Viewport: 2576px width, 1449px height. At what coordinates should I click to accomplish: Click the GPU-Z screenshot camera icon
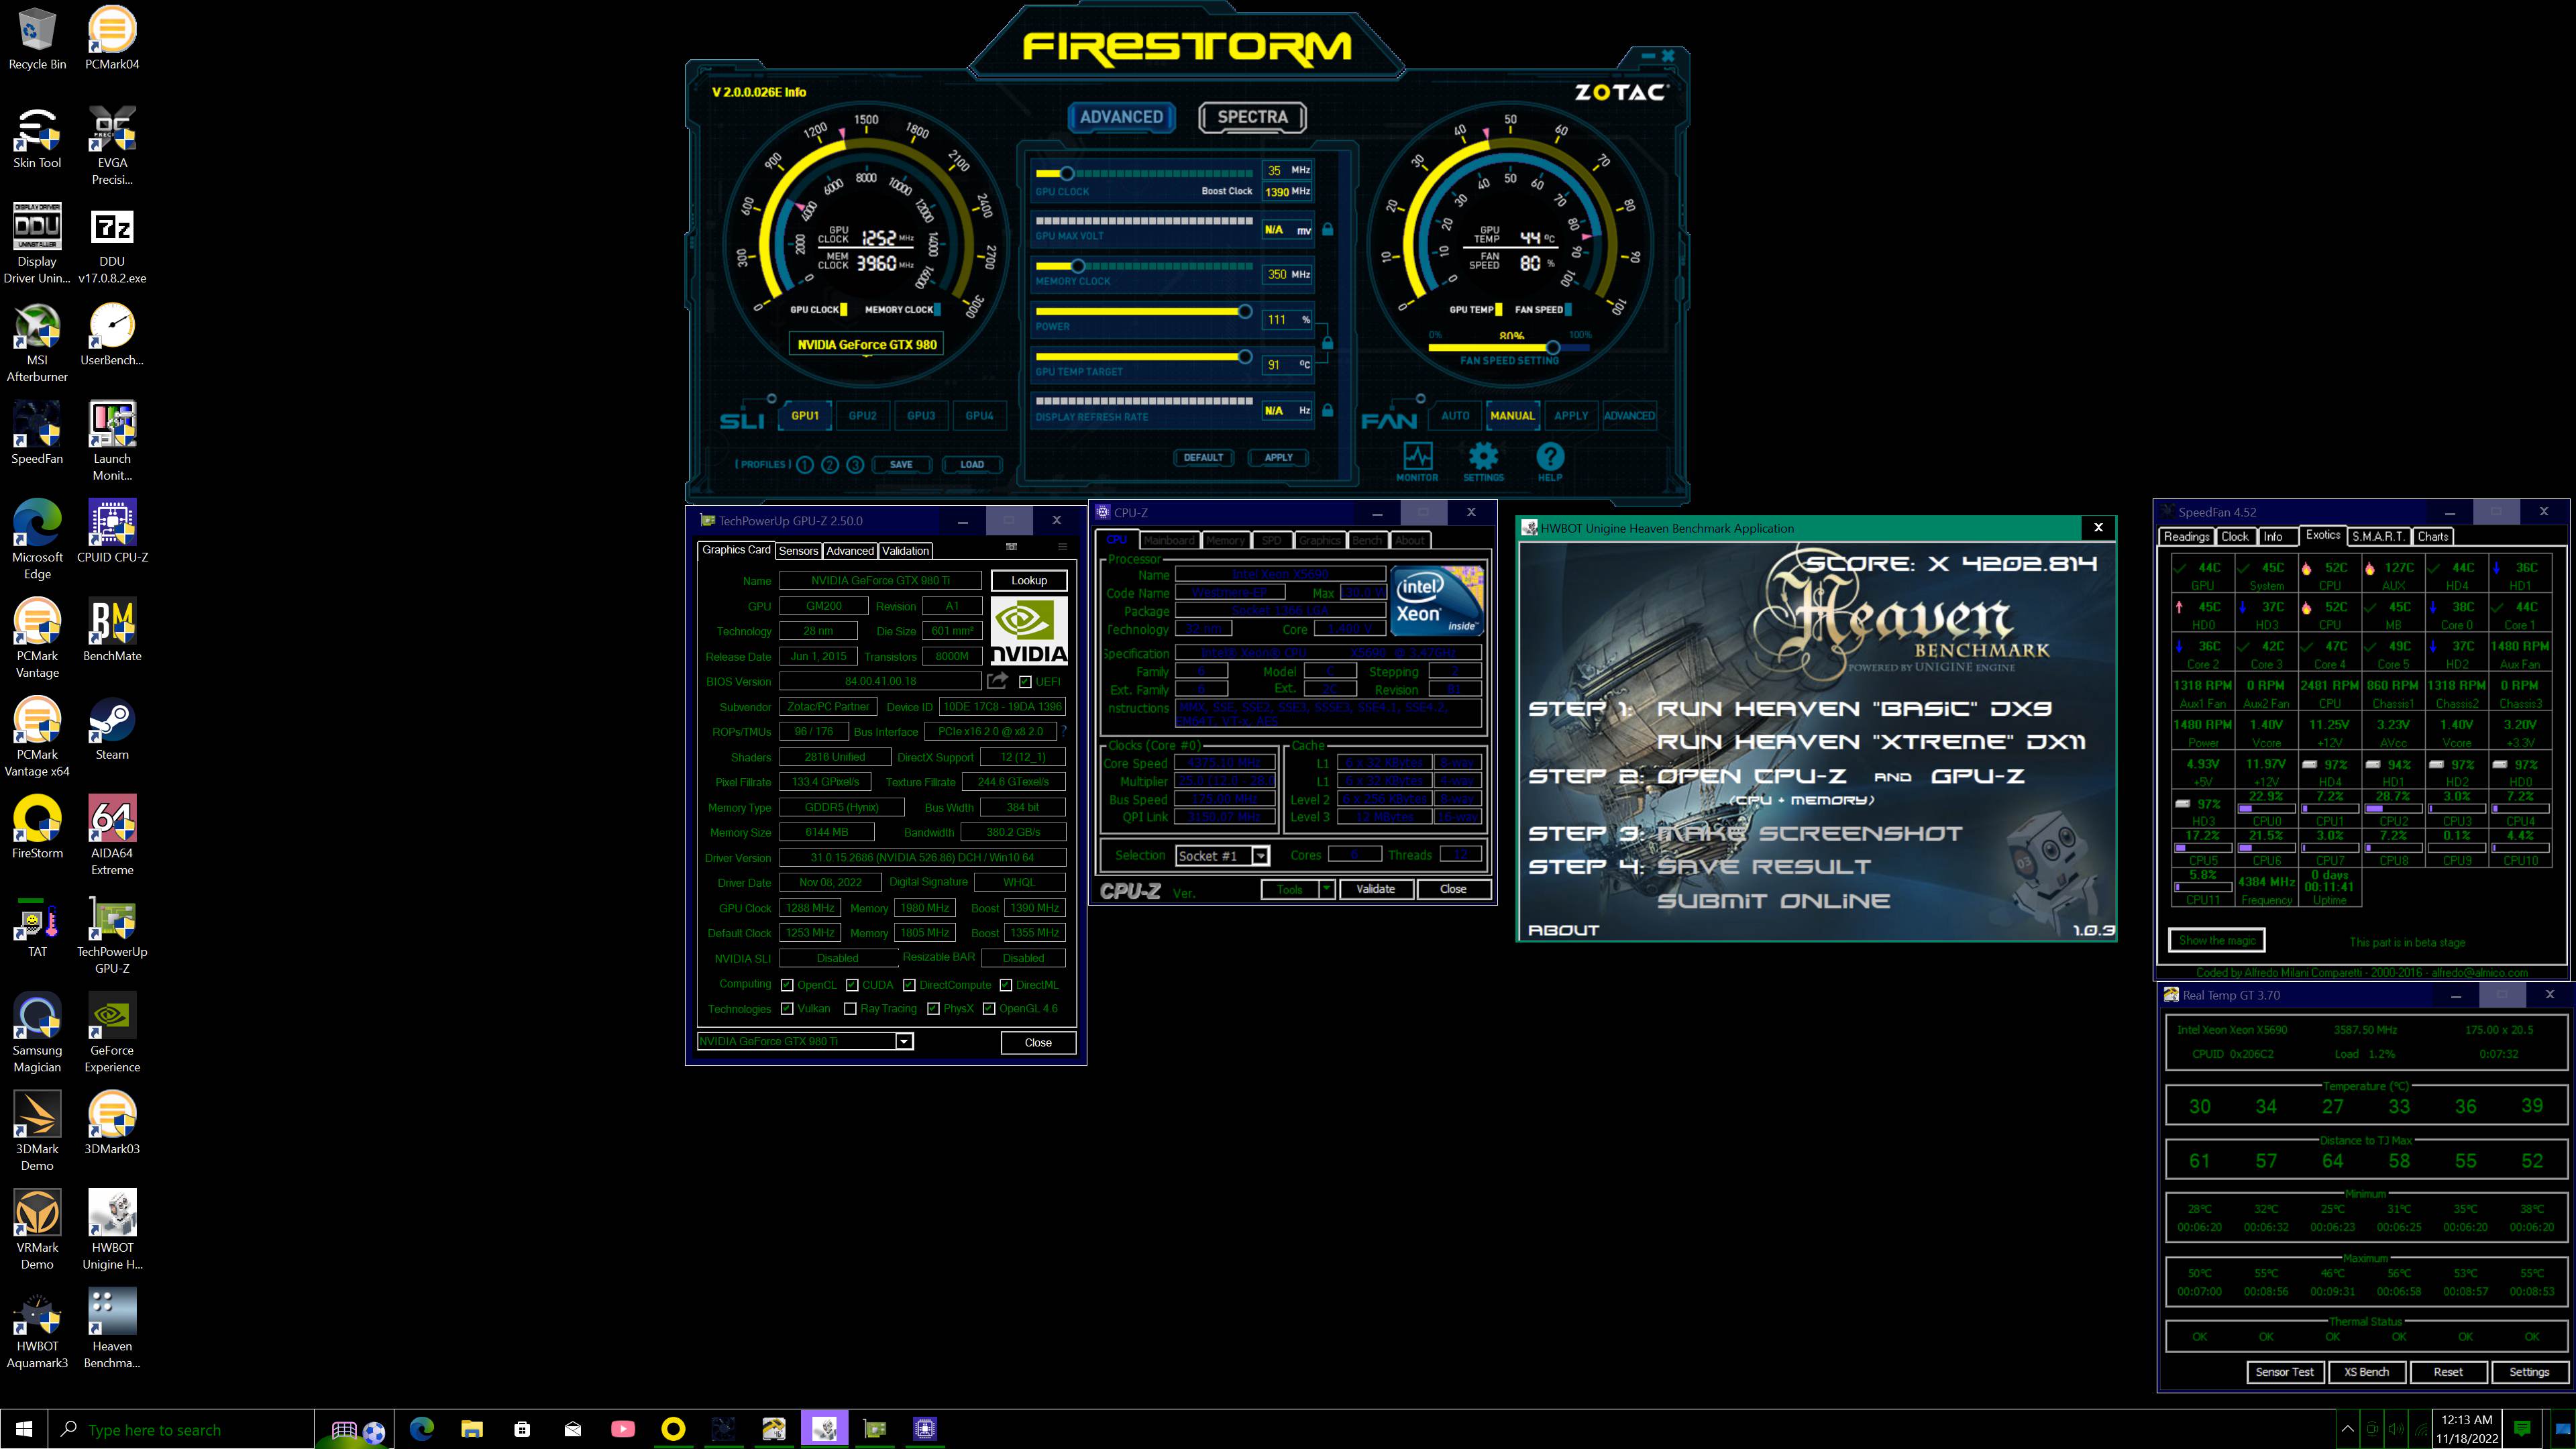pos(1011,546)
